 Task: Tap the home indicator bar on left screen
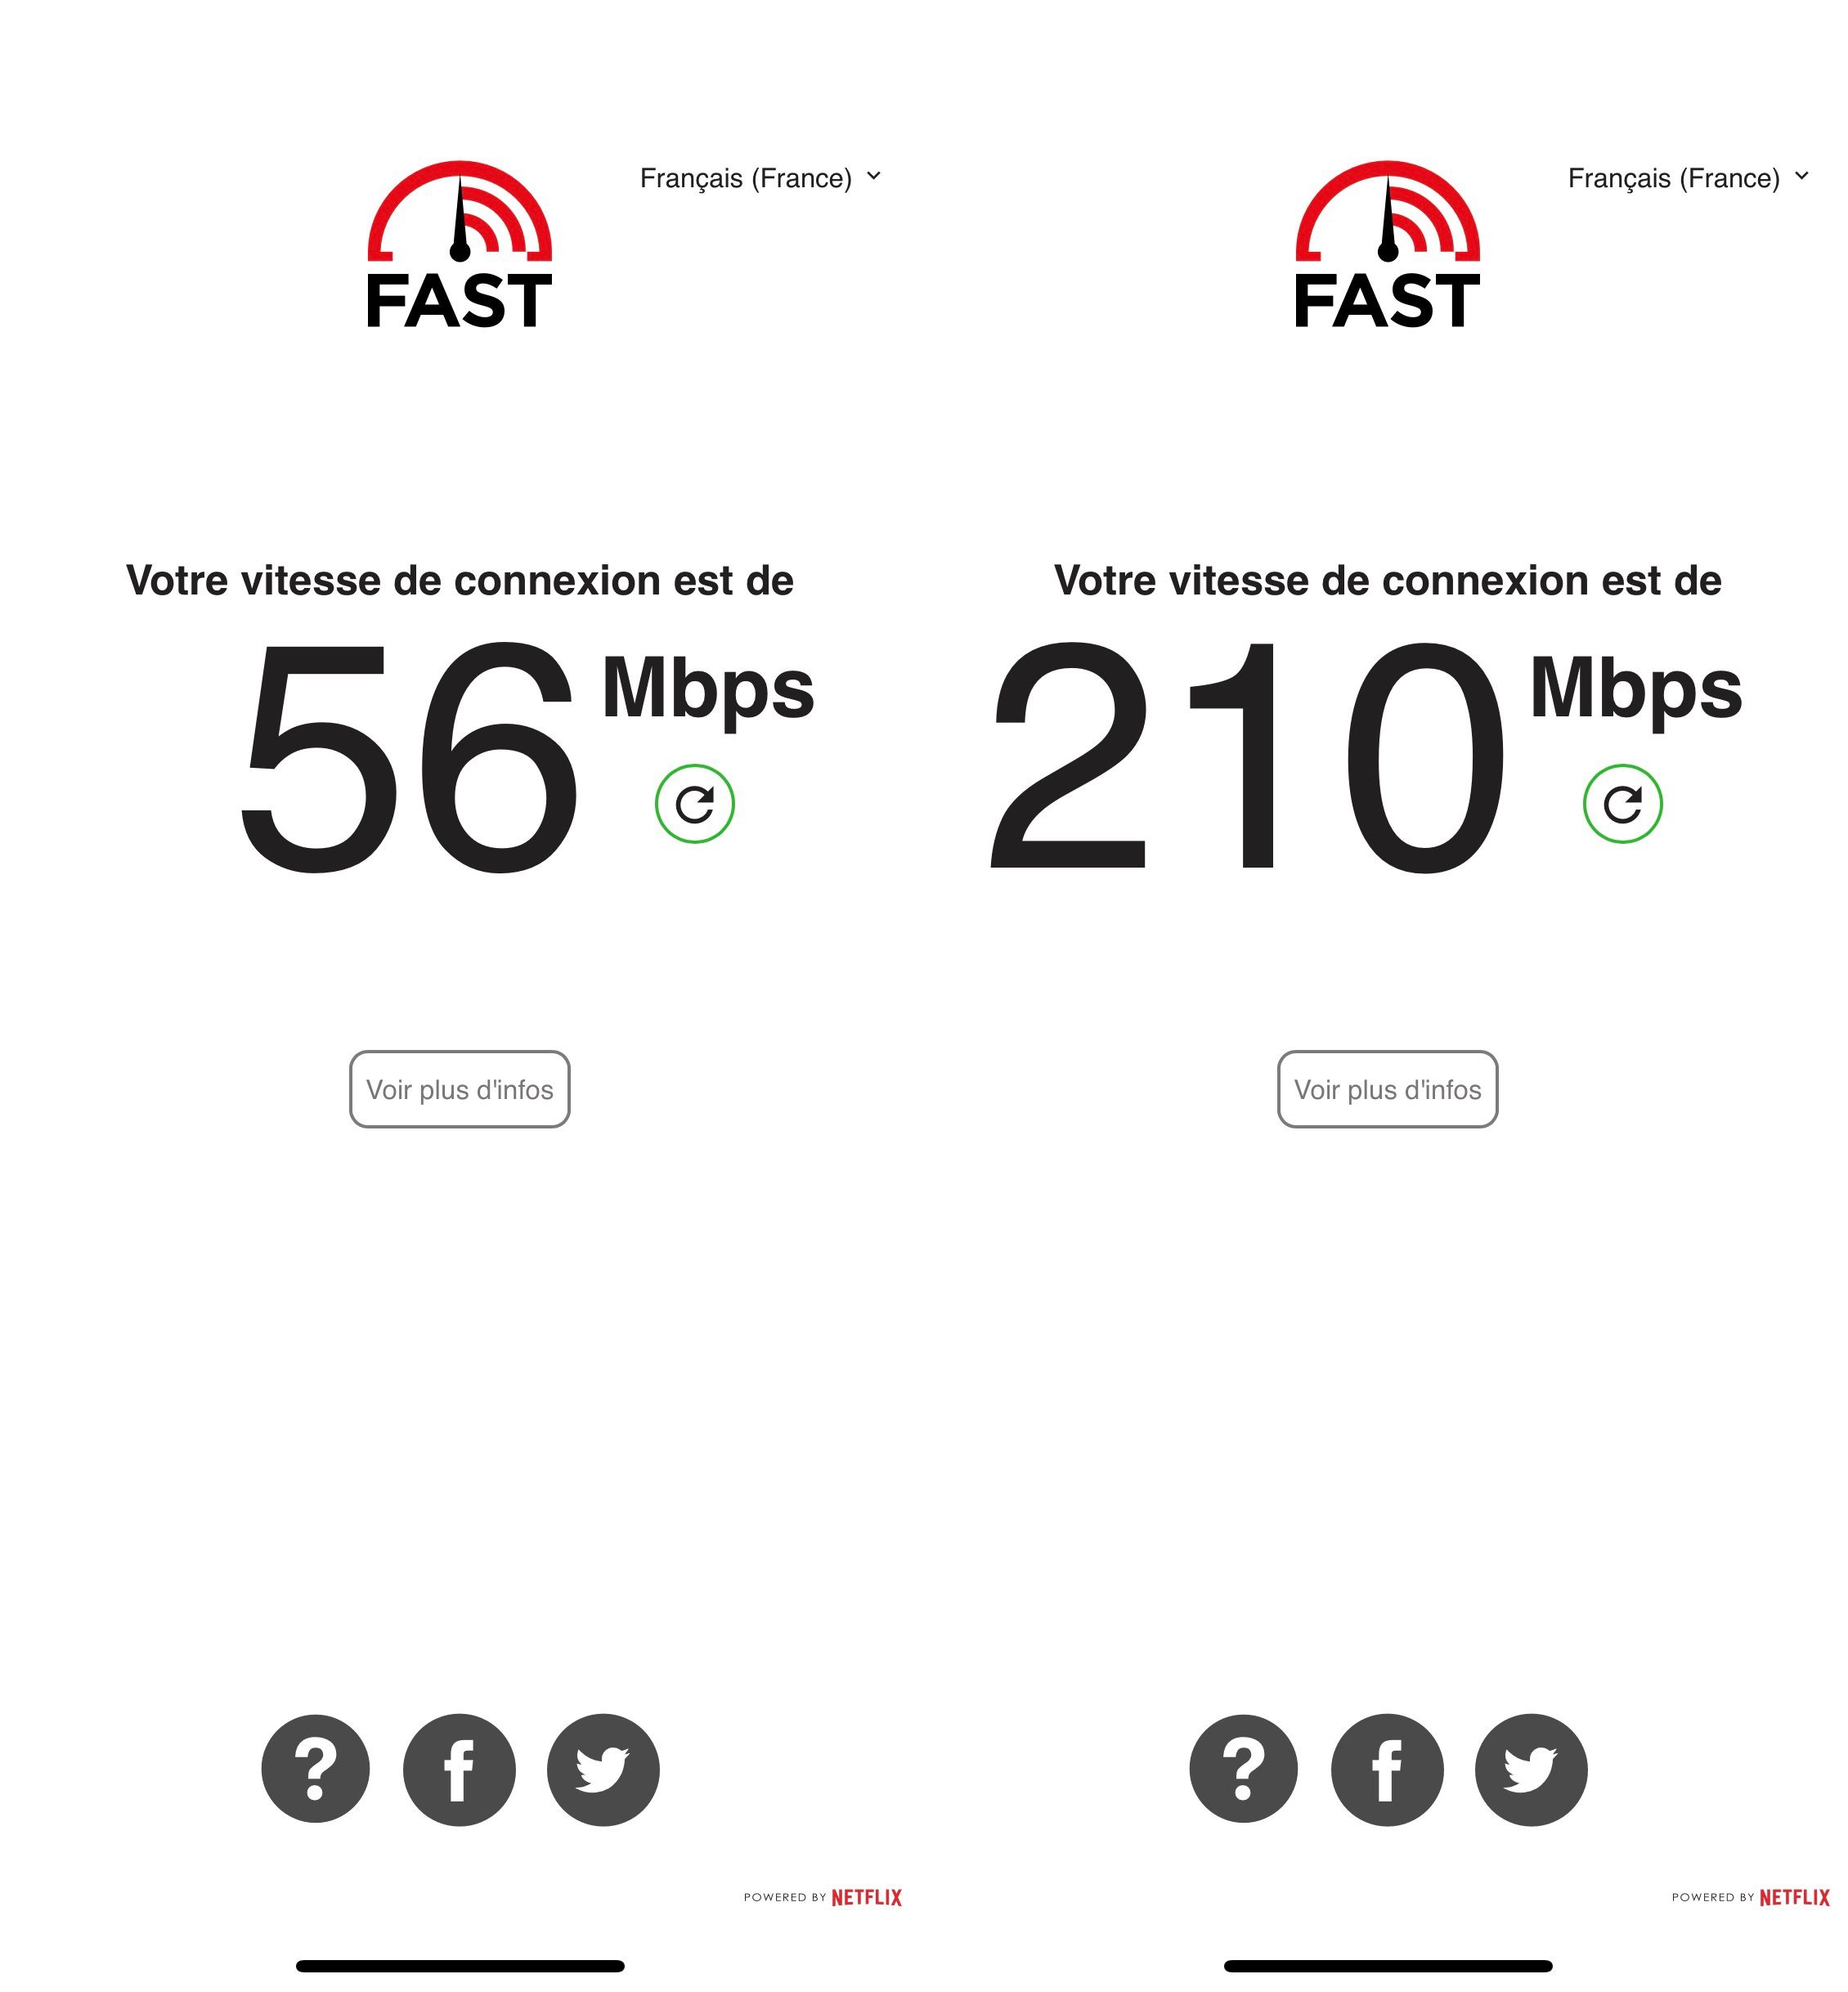pos(460,1966)
